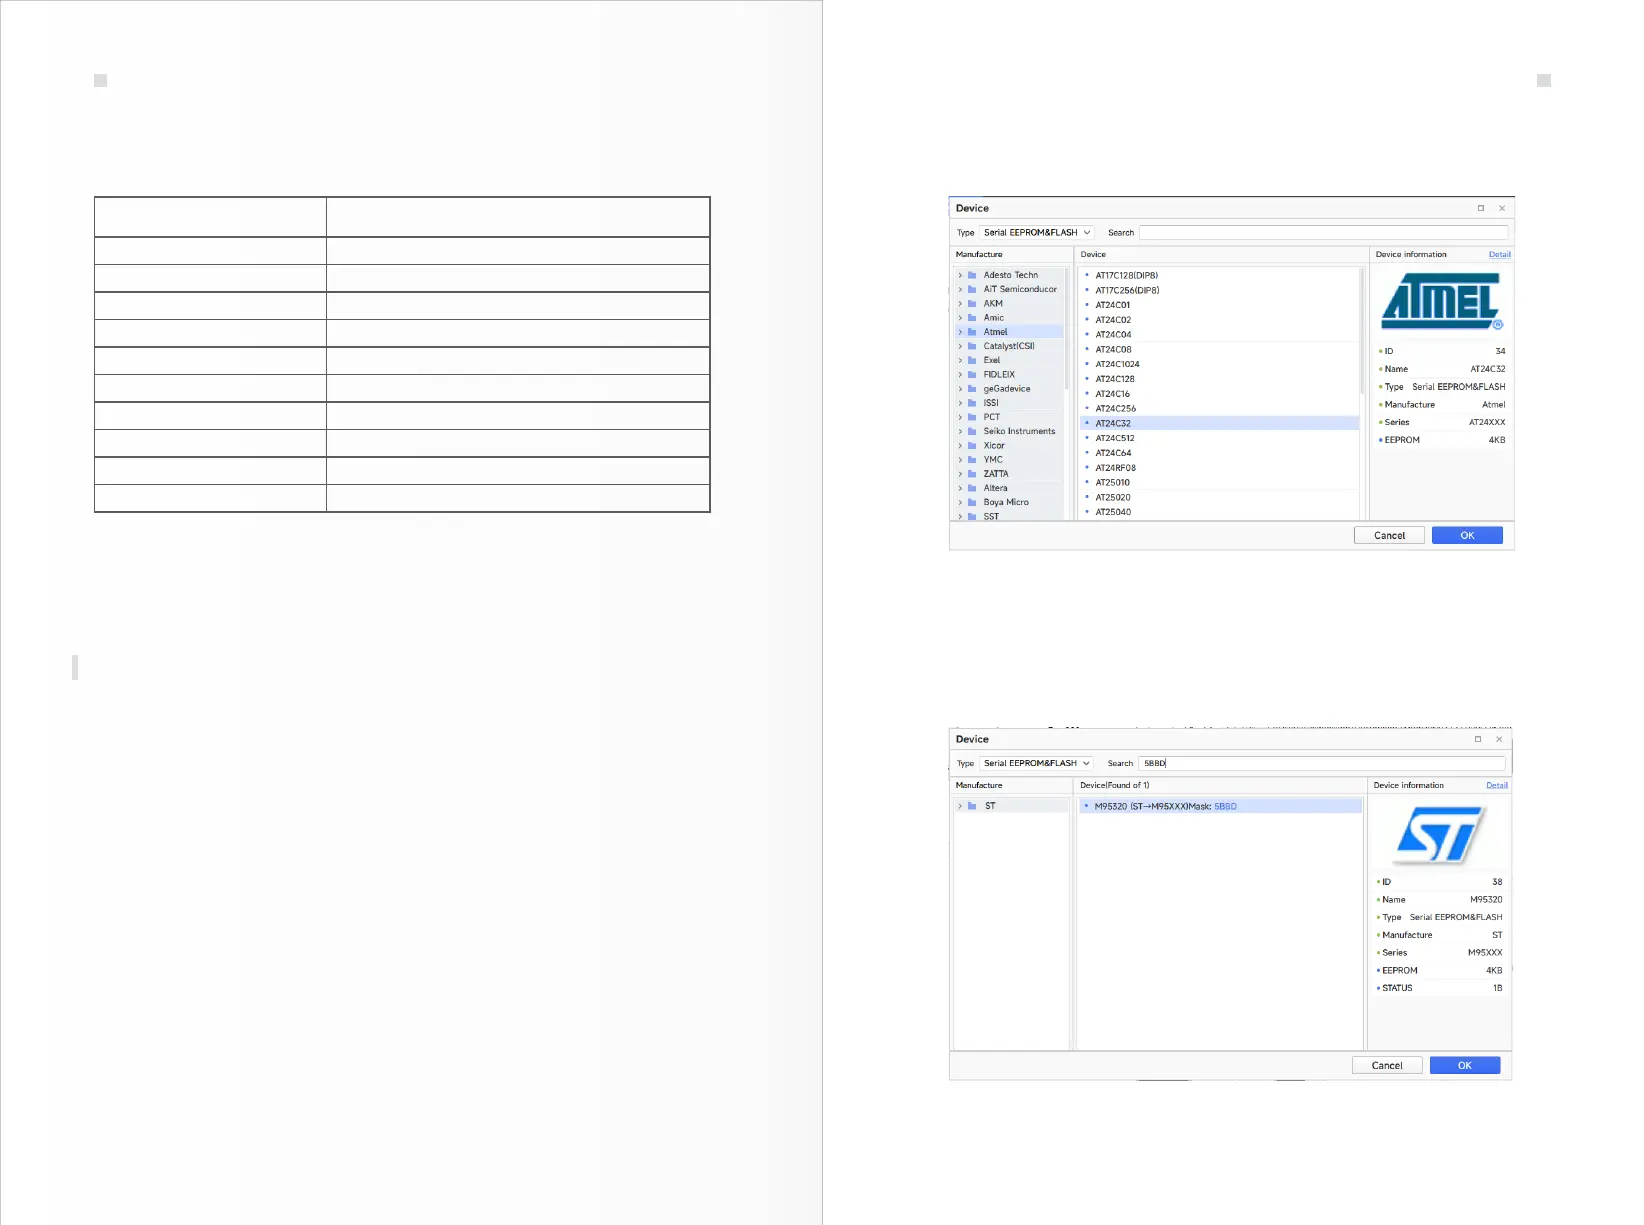Click the Amic folder icon
1644x1225 pixels.
(971, 317)
